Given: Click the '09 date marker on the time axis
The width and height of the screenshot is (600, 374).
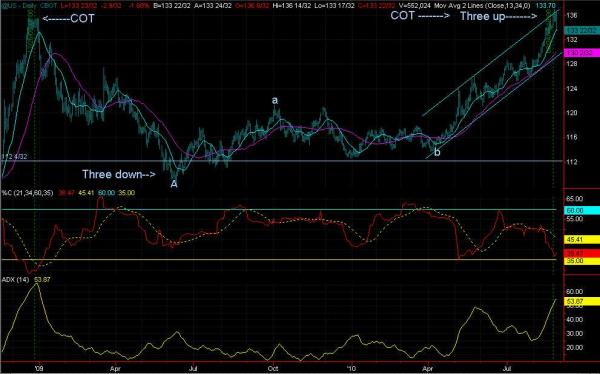Looking at the screenshot, I should (38, 368).
